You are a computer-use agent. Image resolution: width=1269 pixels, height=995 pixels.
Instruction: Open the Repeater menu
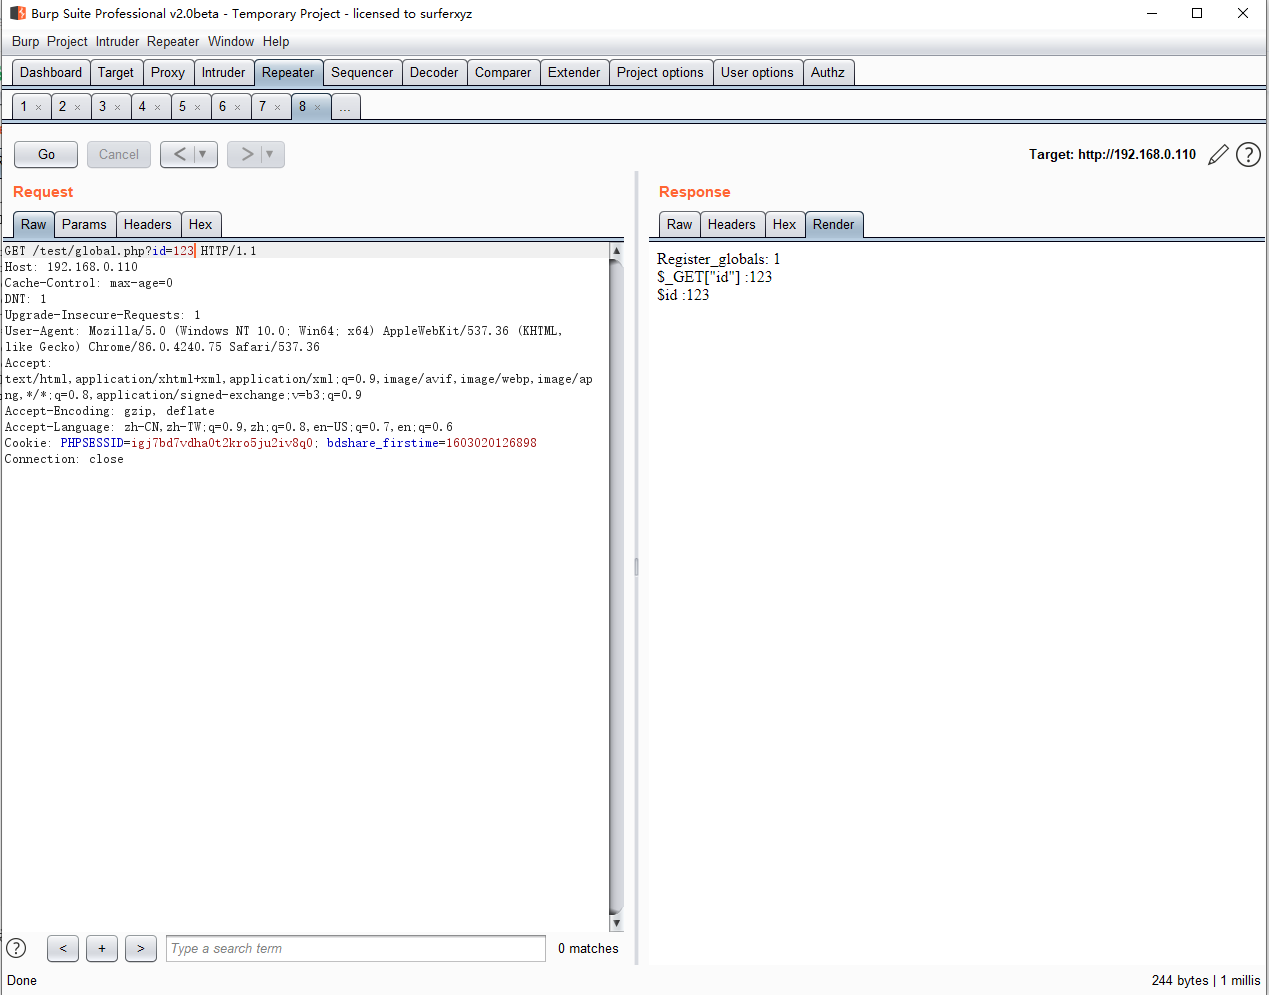coord(173,41)
